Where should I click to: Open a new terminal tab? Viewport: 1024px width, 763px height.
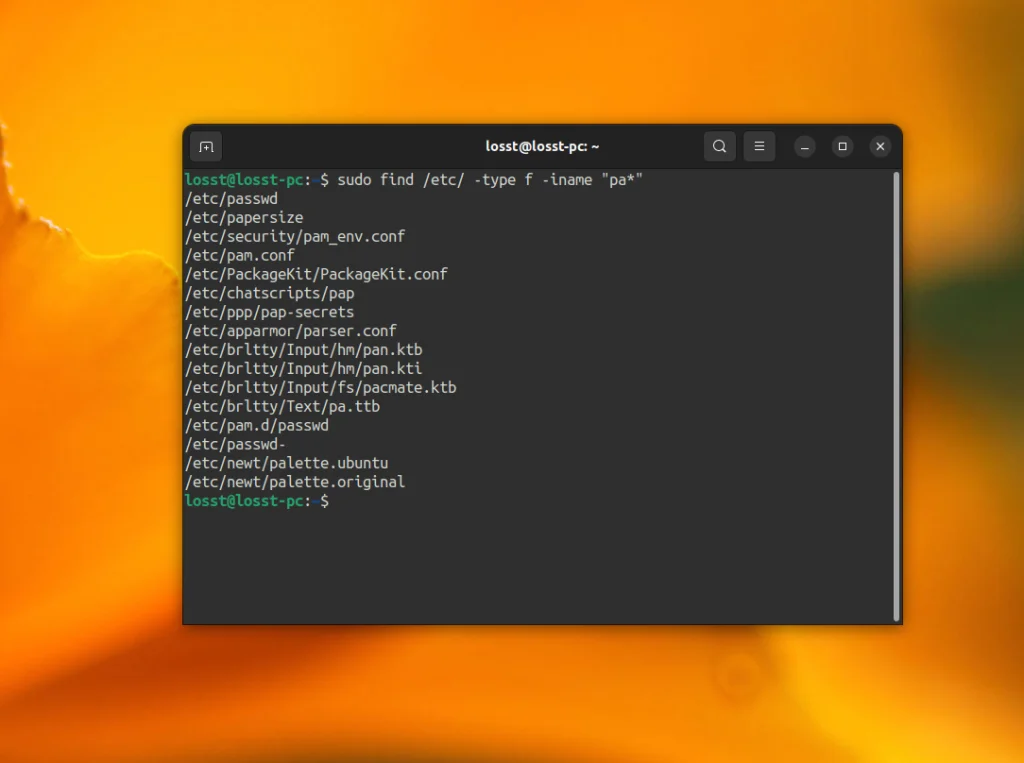tap(206, 147)
